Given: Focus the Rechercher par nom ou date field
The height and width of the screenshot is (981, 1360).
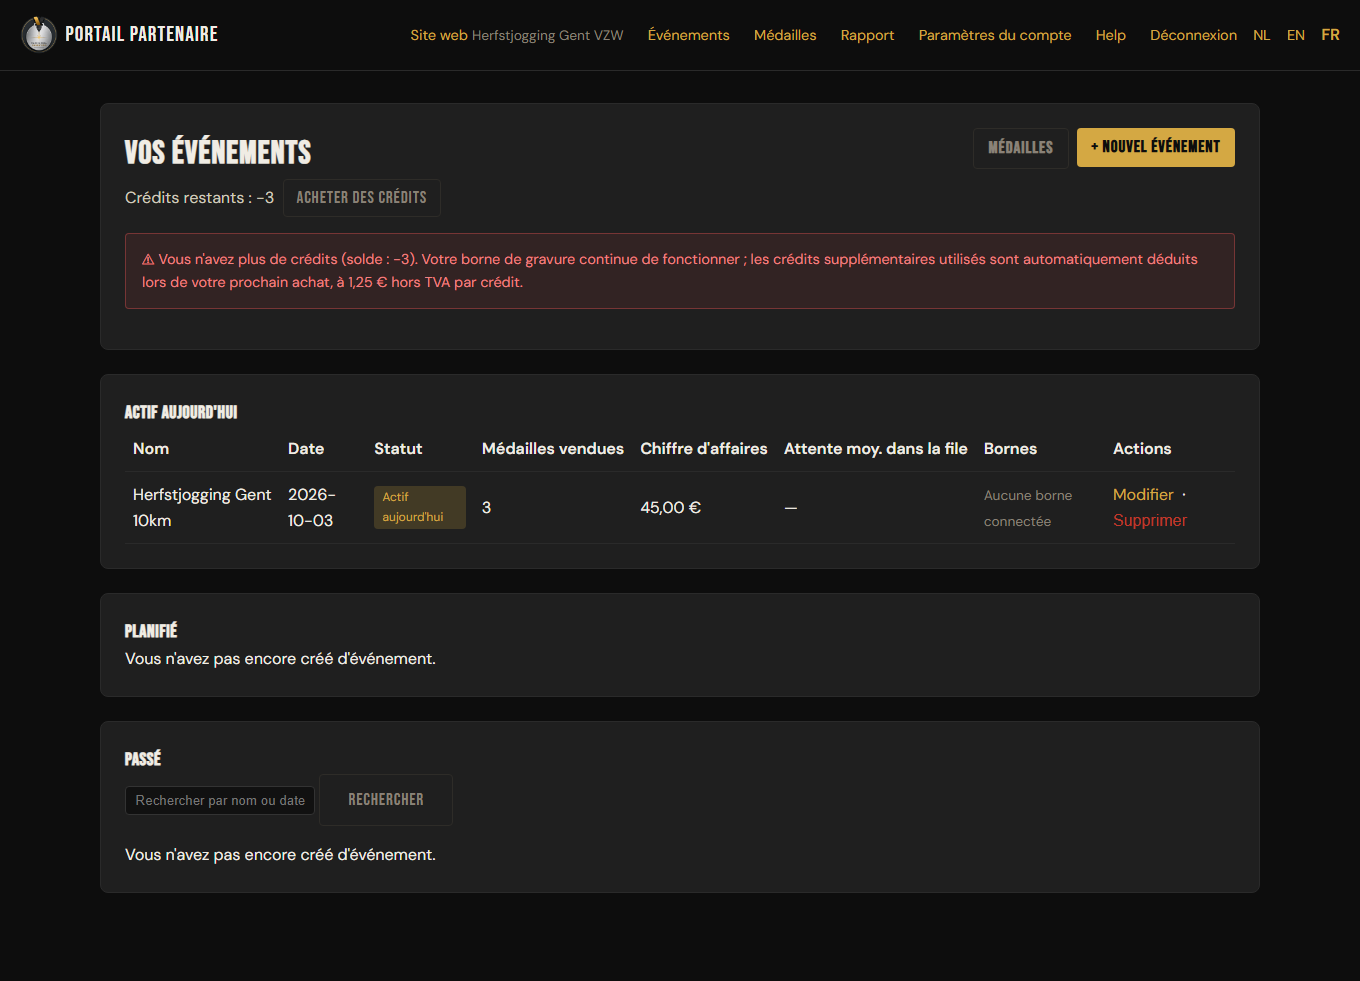Looking at the screenshot, I should pos(220,801).
